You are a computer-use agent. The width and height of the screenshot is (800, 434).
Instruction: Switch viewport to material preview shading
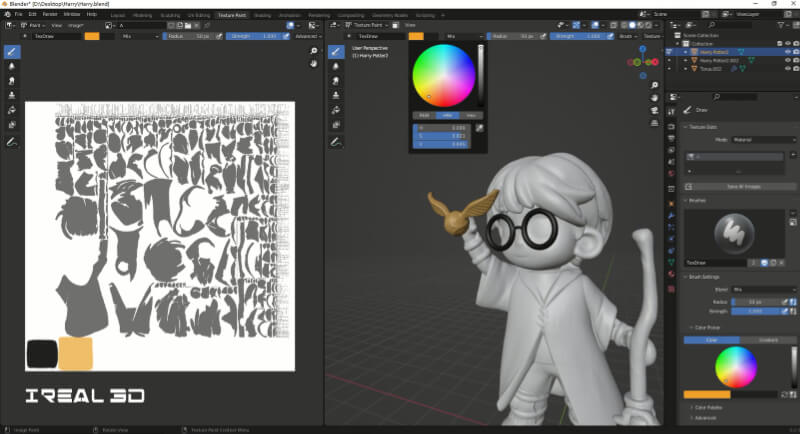click(640, 25)
